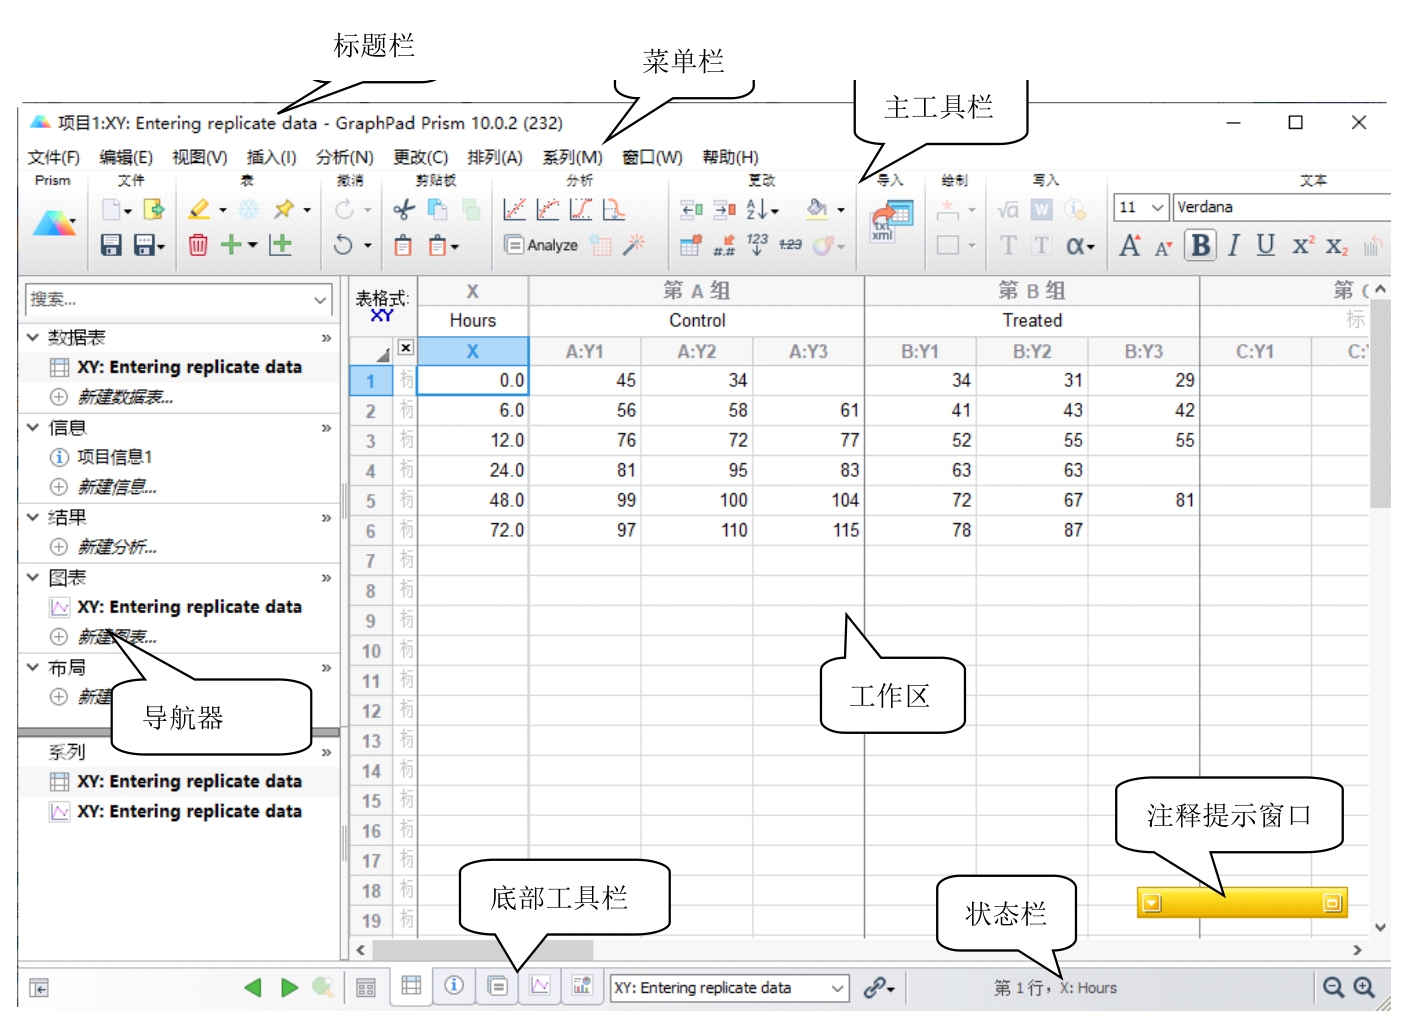Viewport: 1406px width, 1021px height.
Task: Click the yellow note tooltip bar
Action: (x=1242, y=903)
